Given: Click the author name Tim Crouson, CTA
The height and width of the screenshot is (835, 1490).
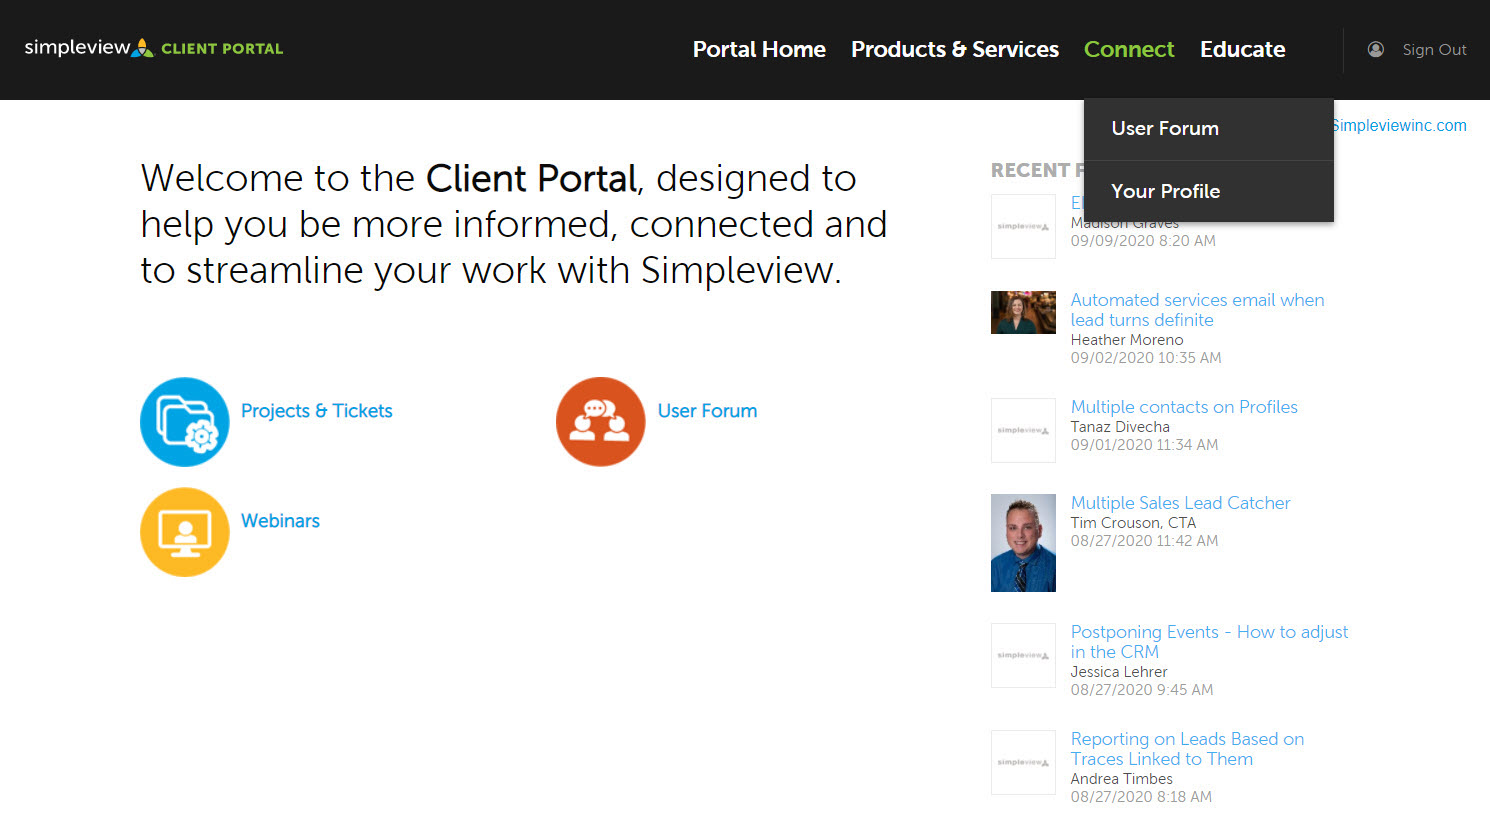Looking at the screenshot, I should 1133,523.
